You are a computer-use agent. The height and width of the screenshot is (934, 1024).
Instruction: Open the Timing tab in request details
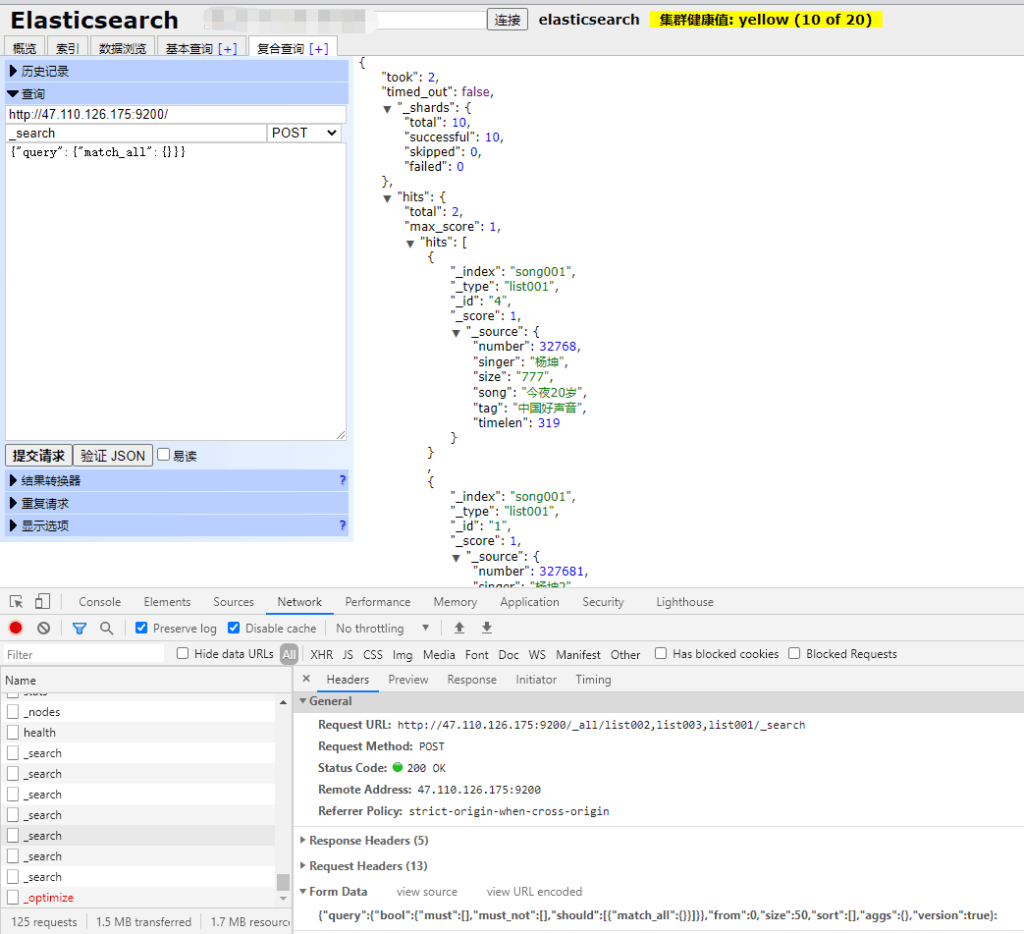[x=593, y=679]
